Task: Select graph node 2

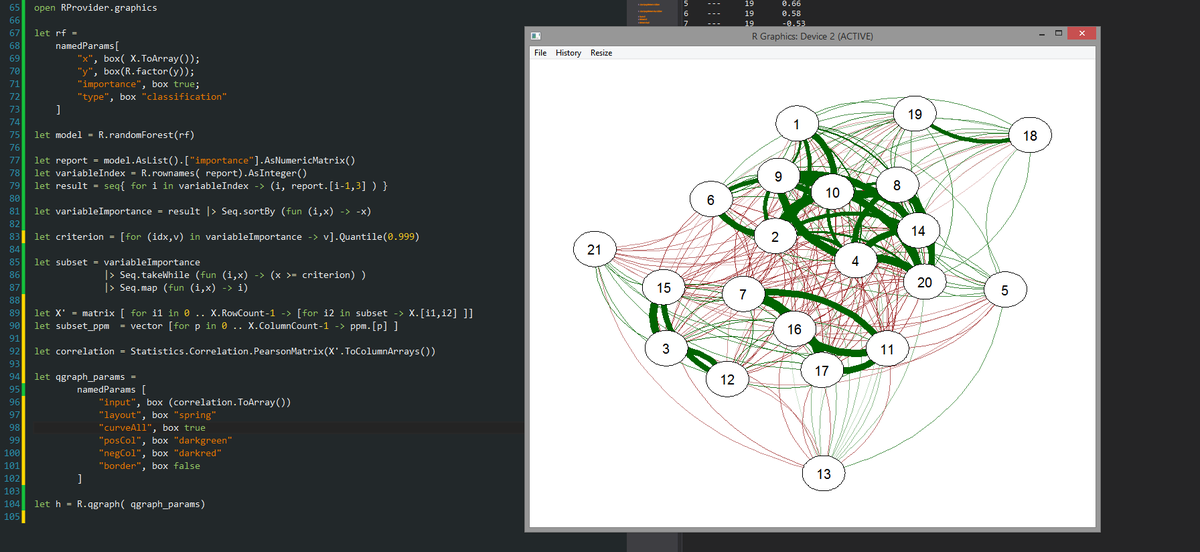Action: click(x=774, y=236)
